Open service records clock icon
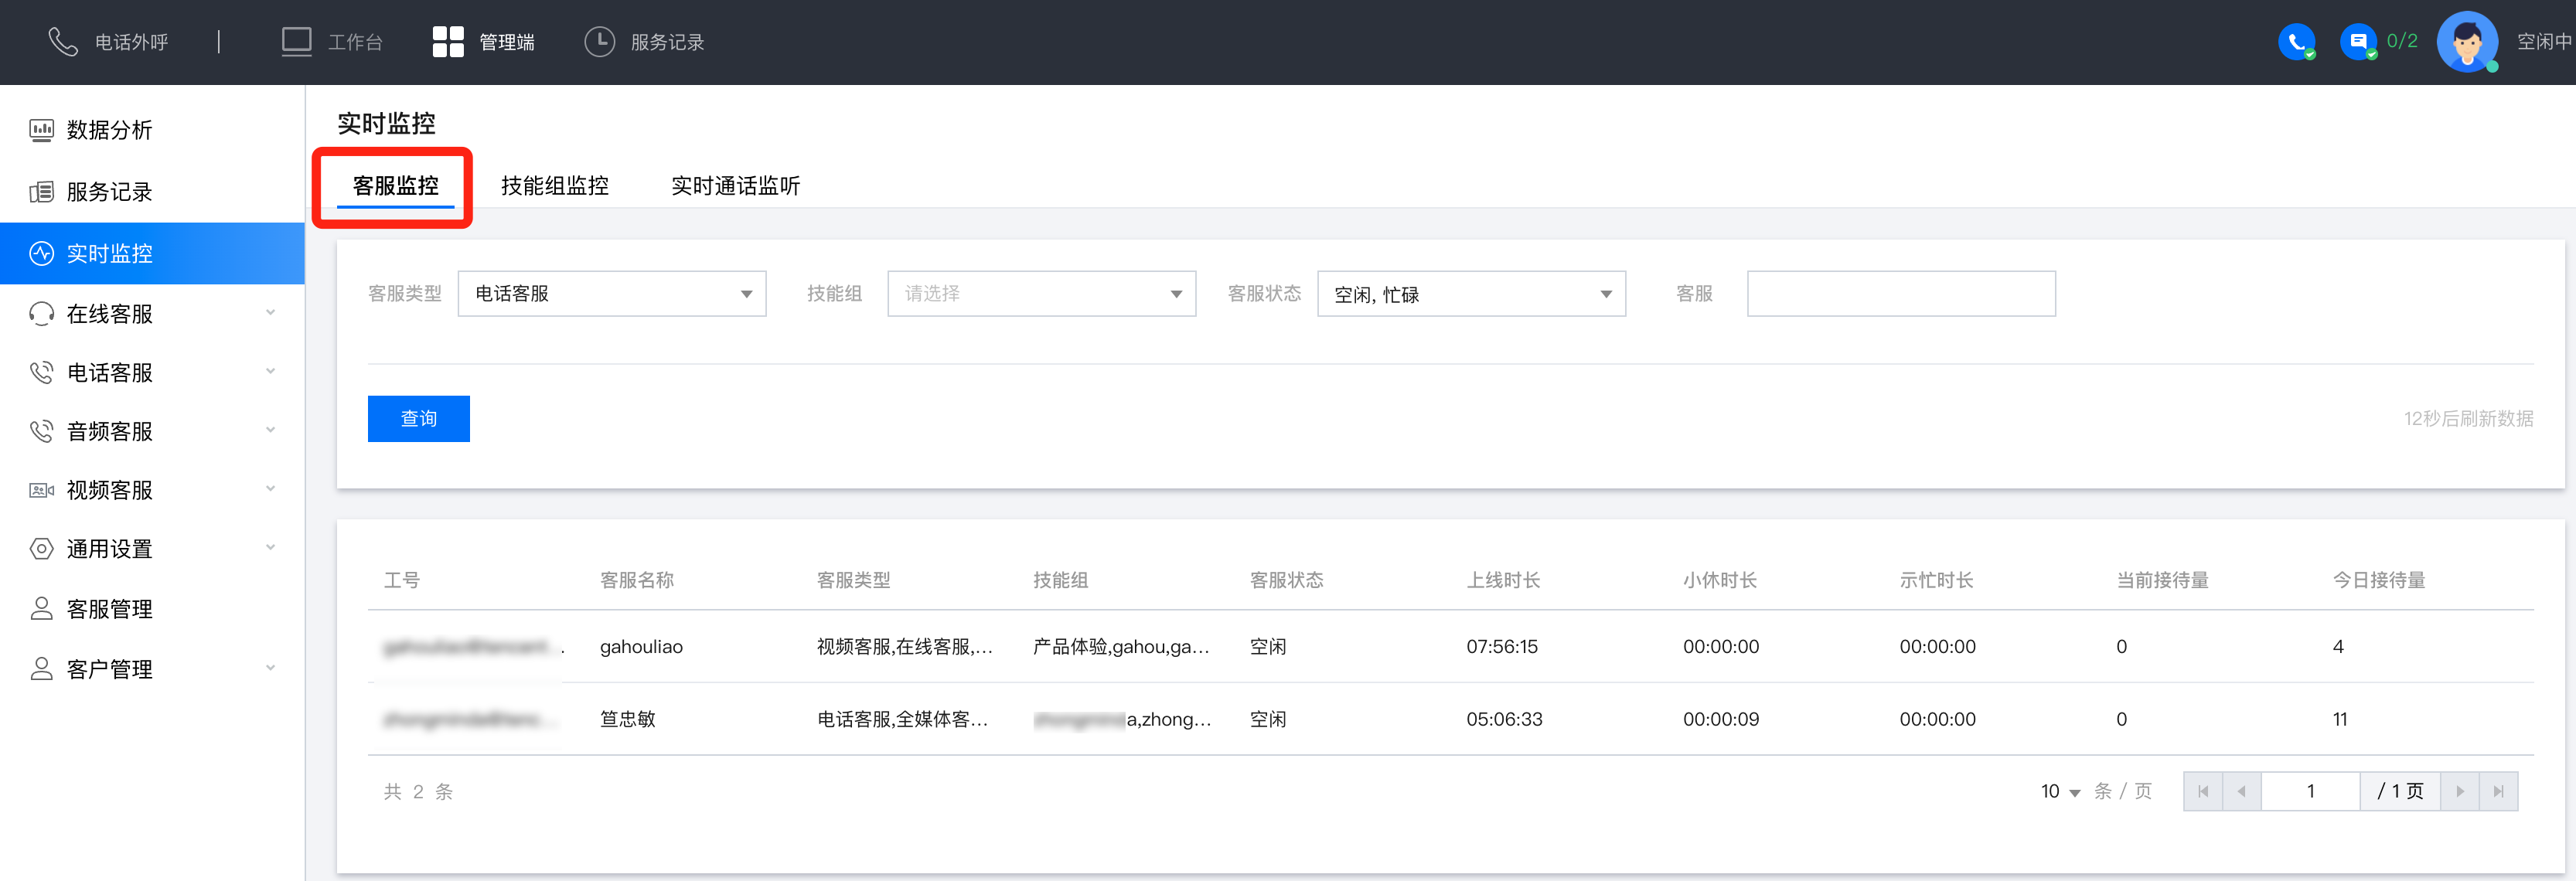2576x881 pixels. 599,42
